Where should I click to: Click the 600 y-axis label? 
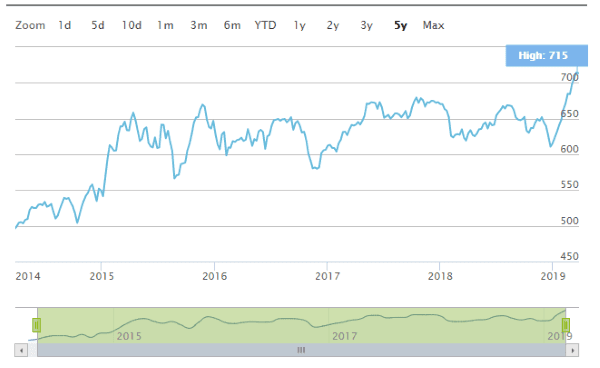pyautogui.click(x=569, y=149)
